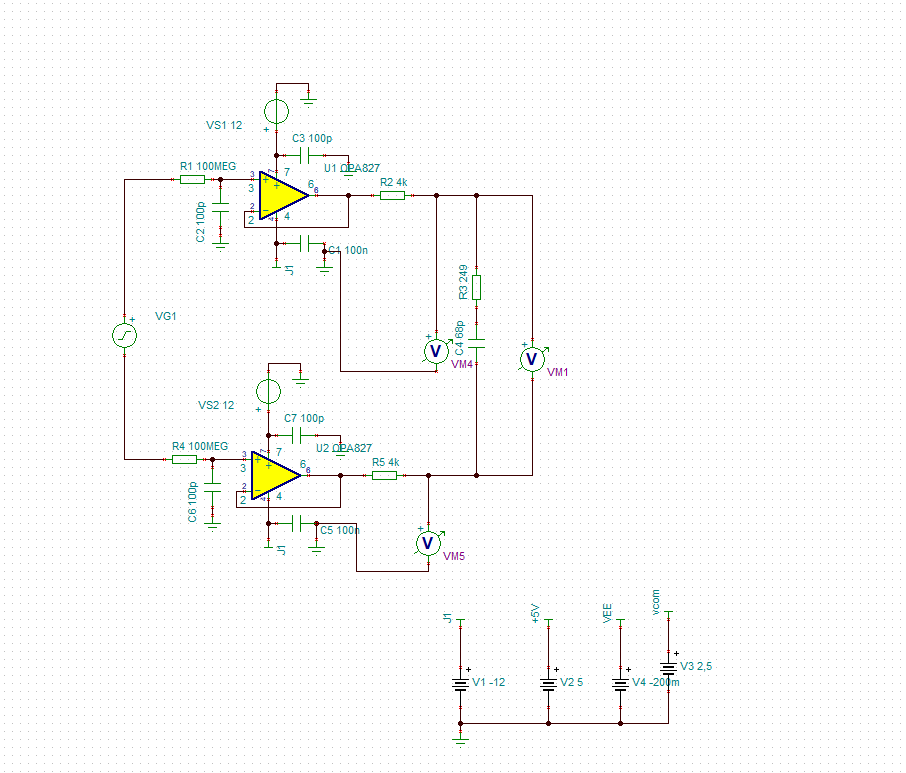Select capacitor C7 100p

(298, 435)
